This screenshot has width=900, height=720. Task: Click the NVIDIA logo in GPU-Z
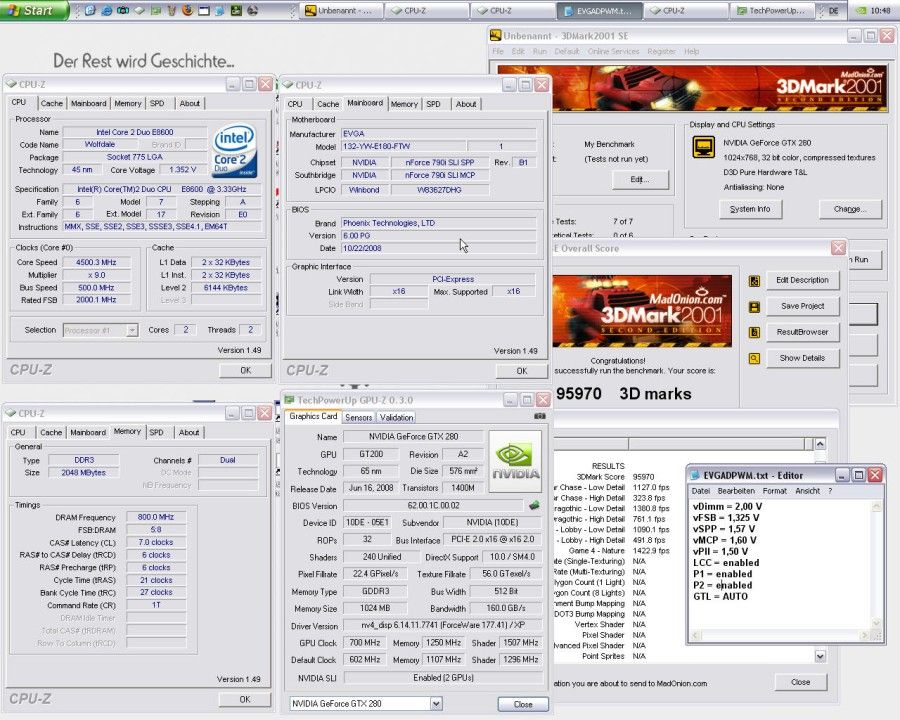tap(515, 462)
